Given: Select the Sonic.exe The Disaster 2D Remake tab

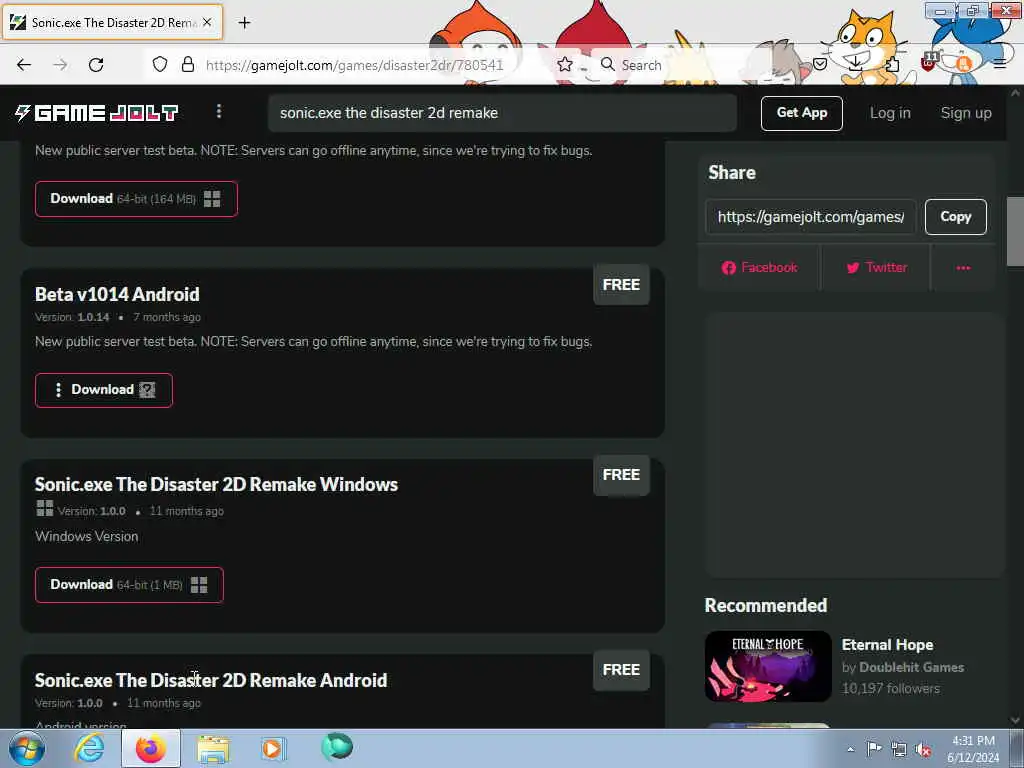Looking at the screenshot, I should (x=112, y=22).
